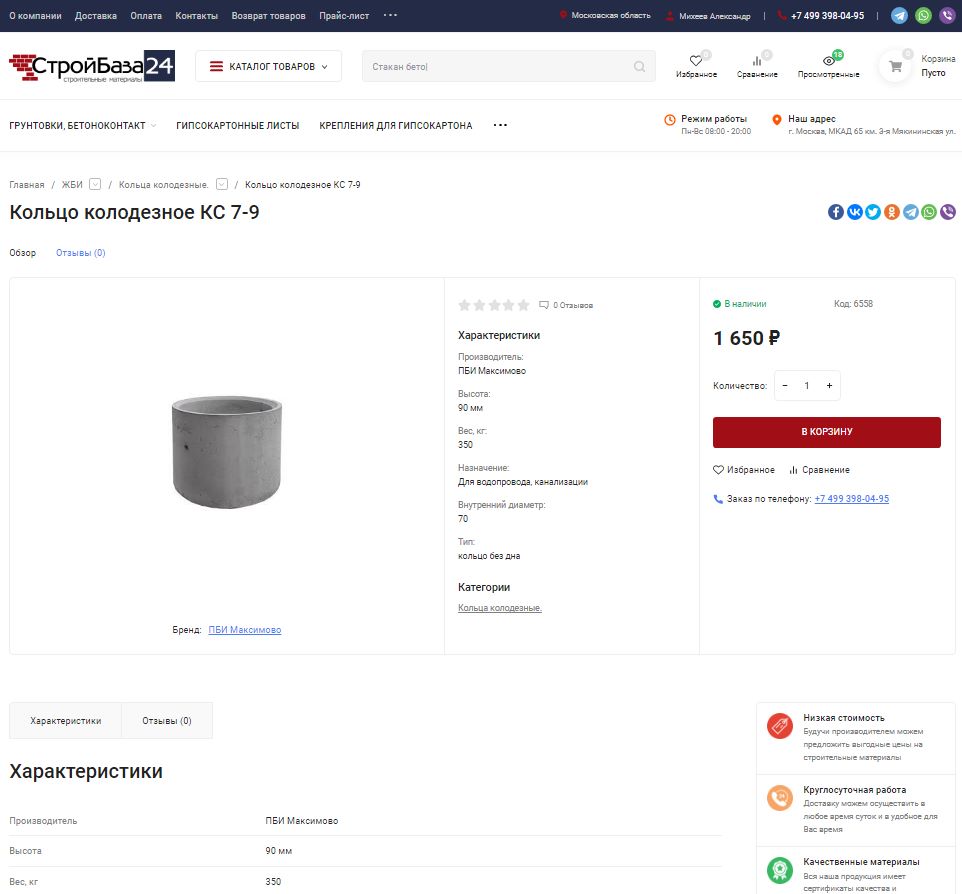Share product on Facebook
This screenshot has width=962, height=894.
pyautogui.click(x=836, y=212)
